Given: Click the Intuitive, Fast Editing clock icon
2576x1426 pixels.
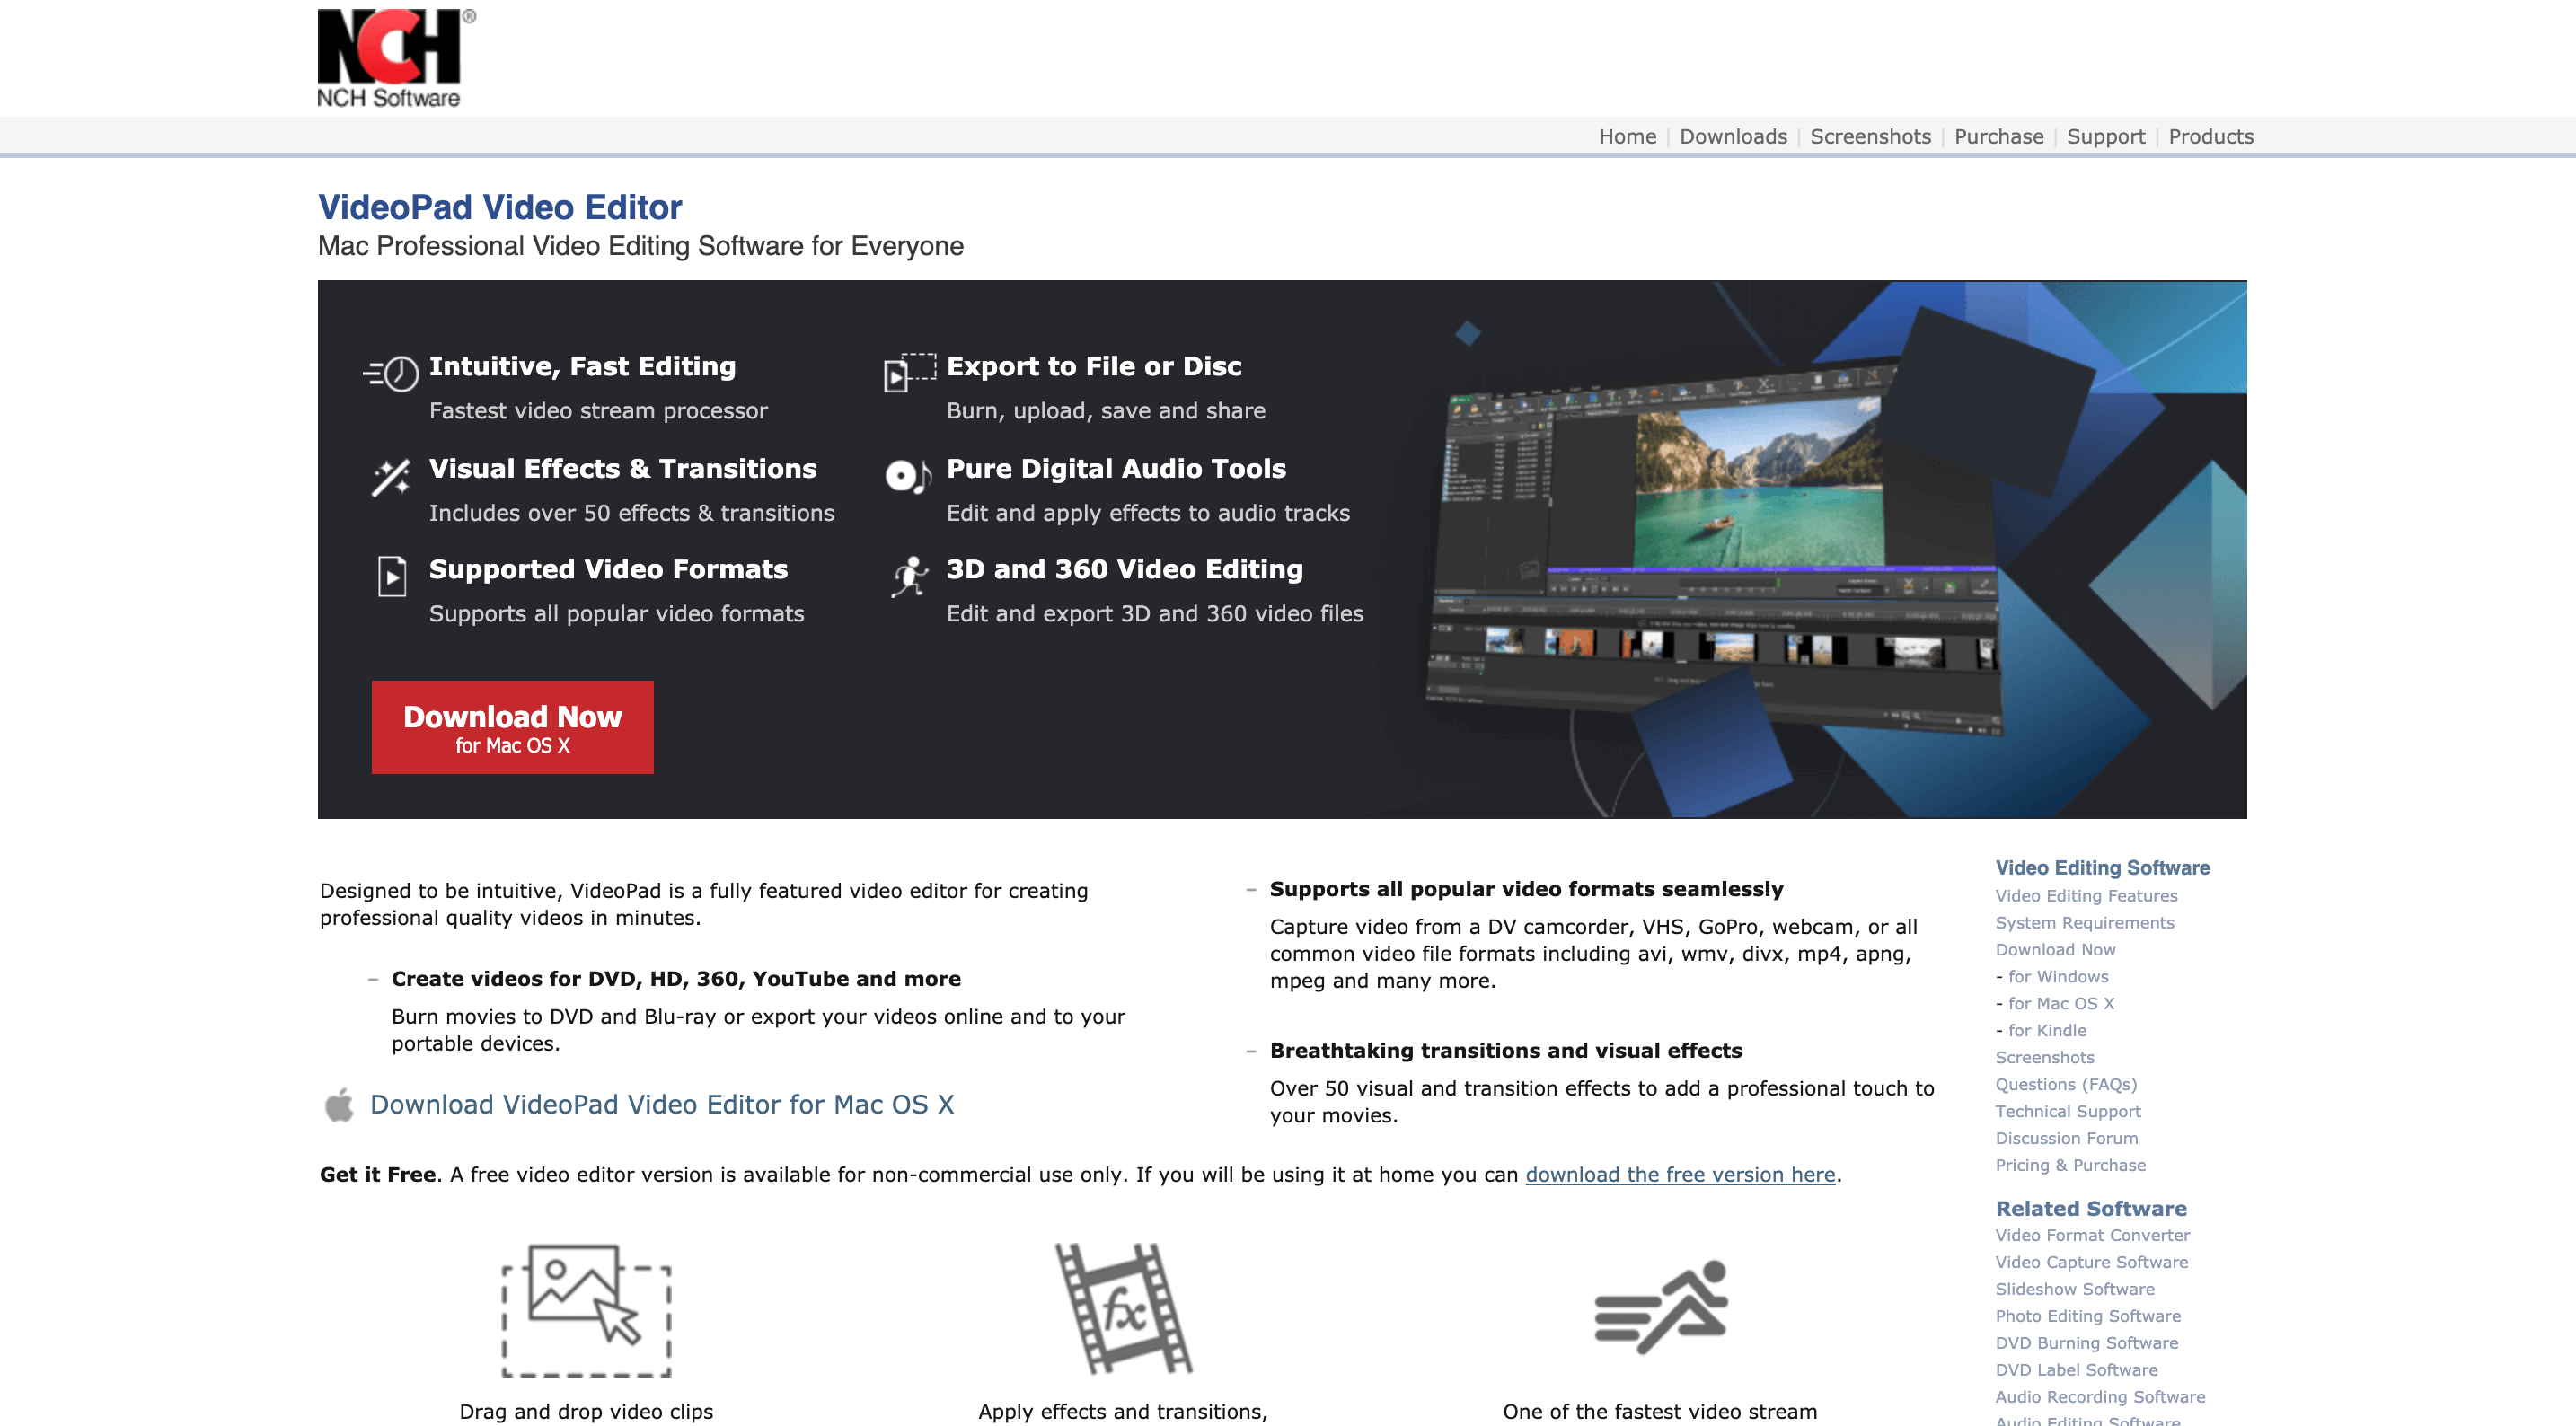Looking at the screenshot, I should coord(391,374).
